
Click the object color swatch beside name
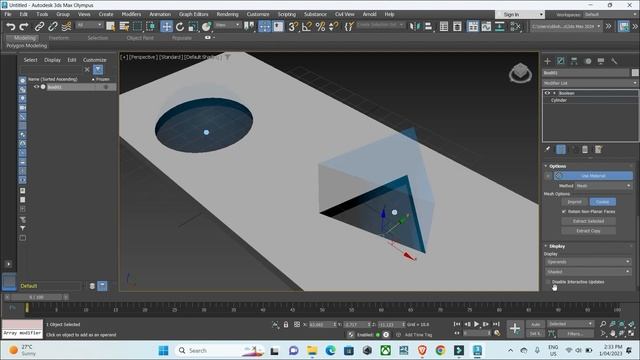point(635,73)
